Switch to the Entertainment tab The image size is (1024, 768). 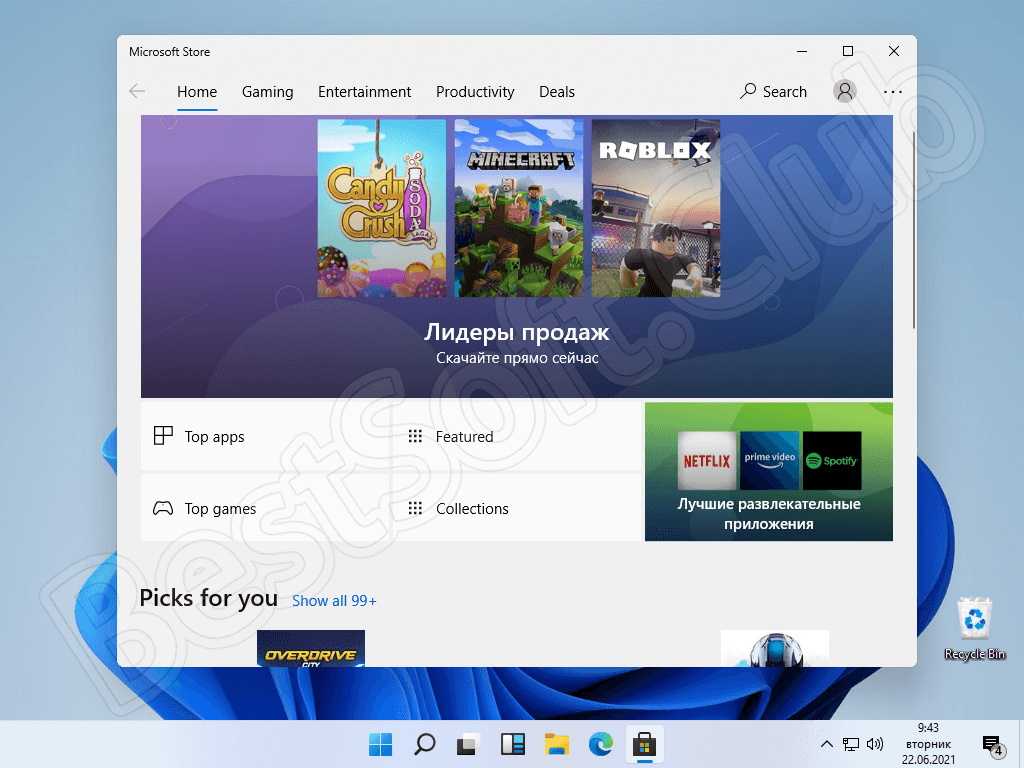pos(364,91)
